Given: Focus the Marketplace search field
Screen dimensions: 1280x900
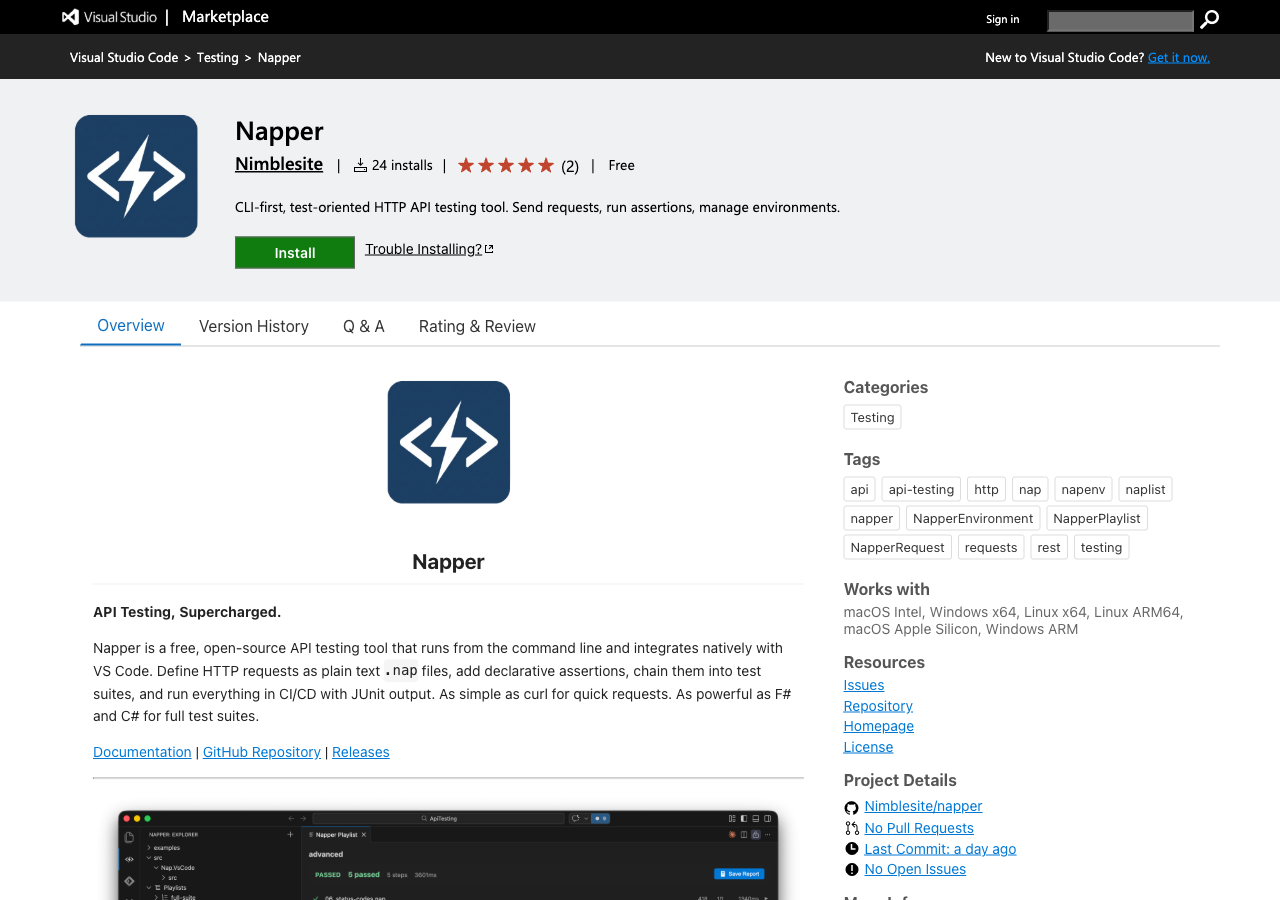Looking at the screenshot, I should coord(1120,21).
